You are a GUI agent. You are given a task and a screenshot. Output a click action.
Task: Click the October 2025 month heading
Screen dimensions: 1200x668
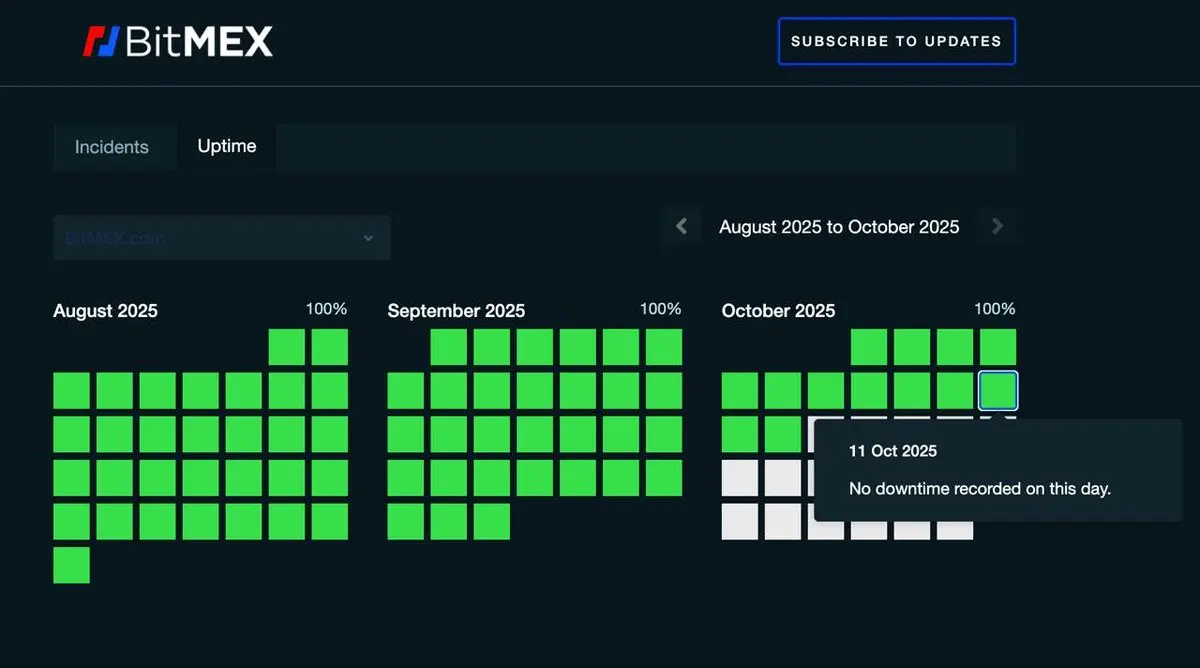778,311
